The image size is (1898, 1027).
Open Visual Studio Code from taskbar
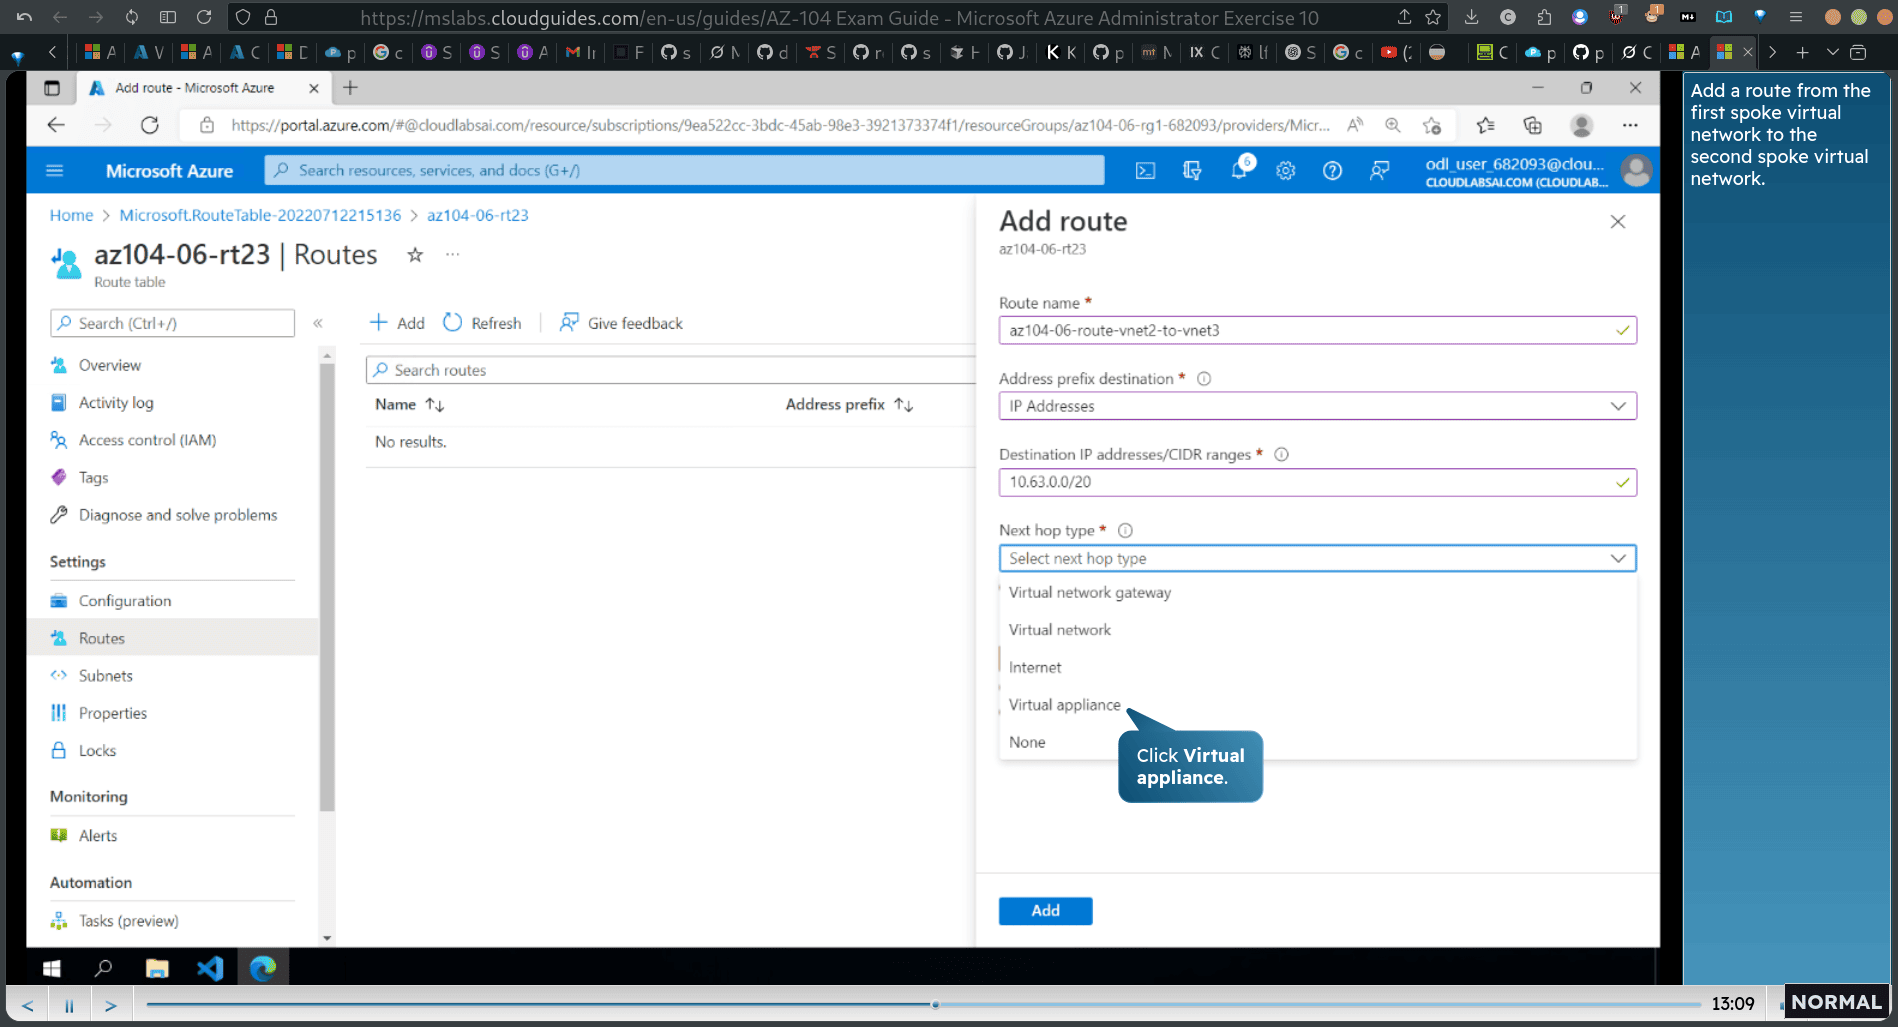point(210,968)
